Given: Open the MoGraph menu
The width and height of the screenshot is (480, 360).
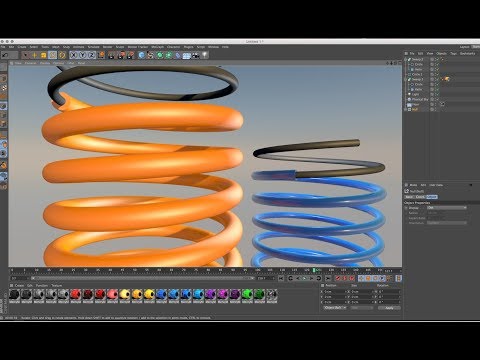Looking at the screenshot, I should [x=158, y=47].
